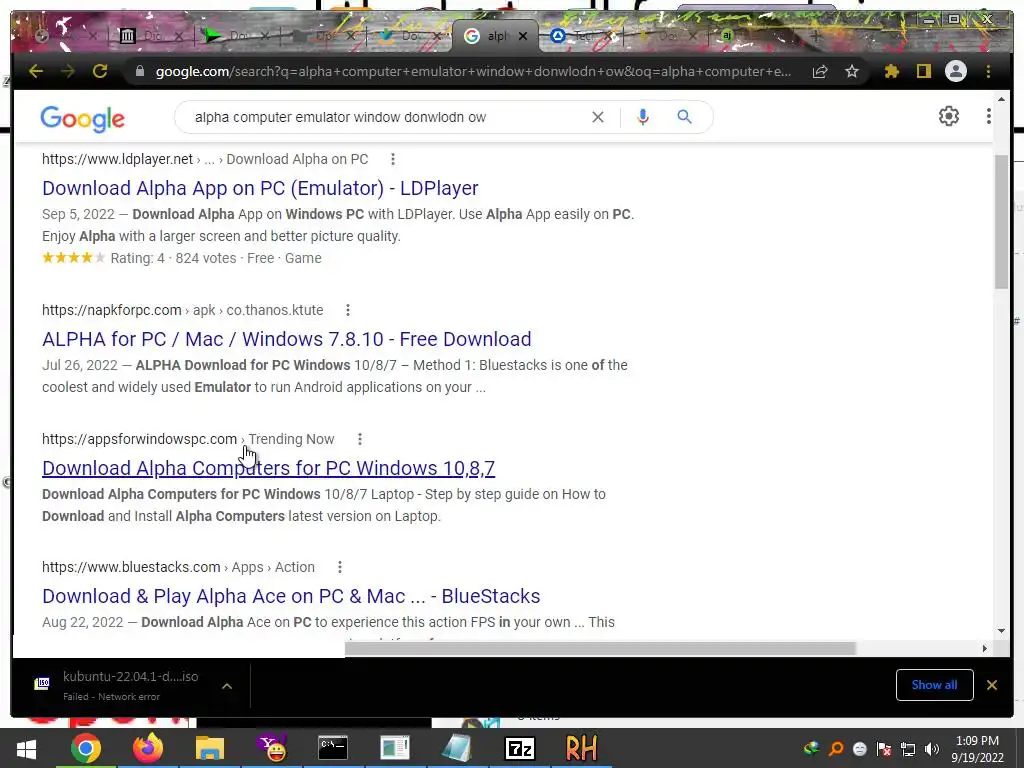This screenshot has width=1024, height=768.
Task: Click Show all downloads button
Action: 935,685
